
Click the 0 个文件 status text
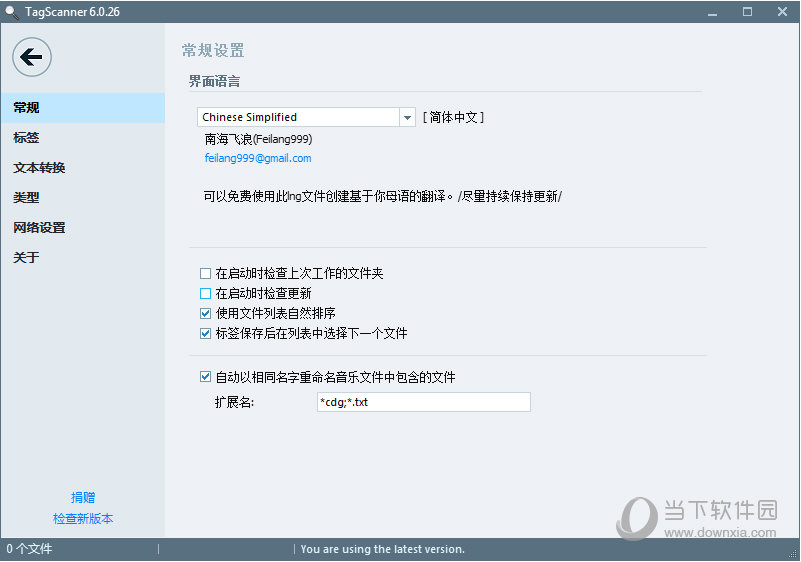29,549
